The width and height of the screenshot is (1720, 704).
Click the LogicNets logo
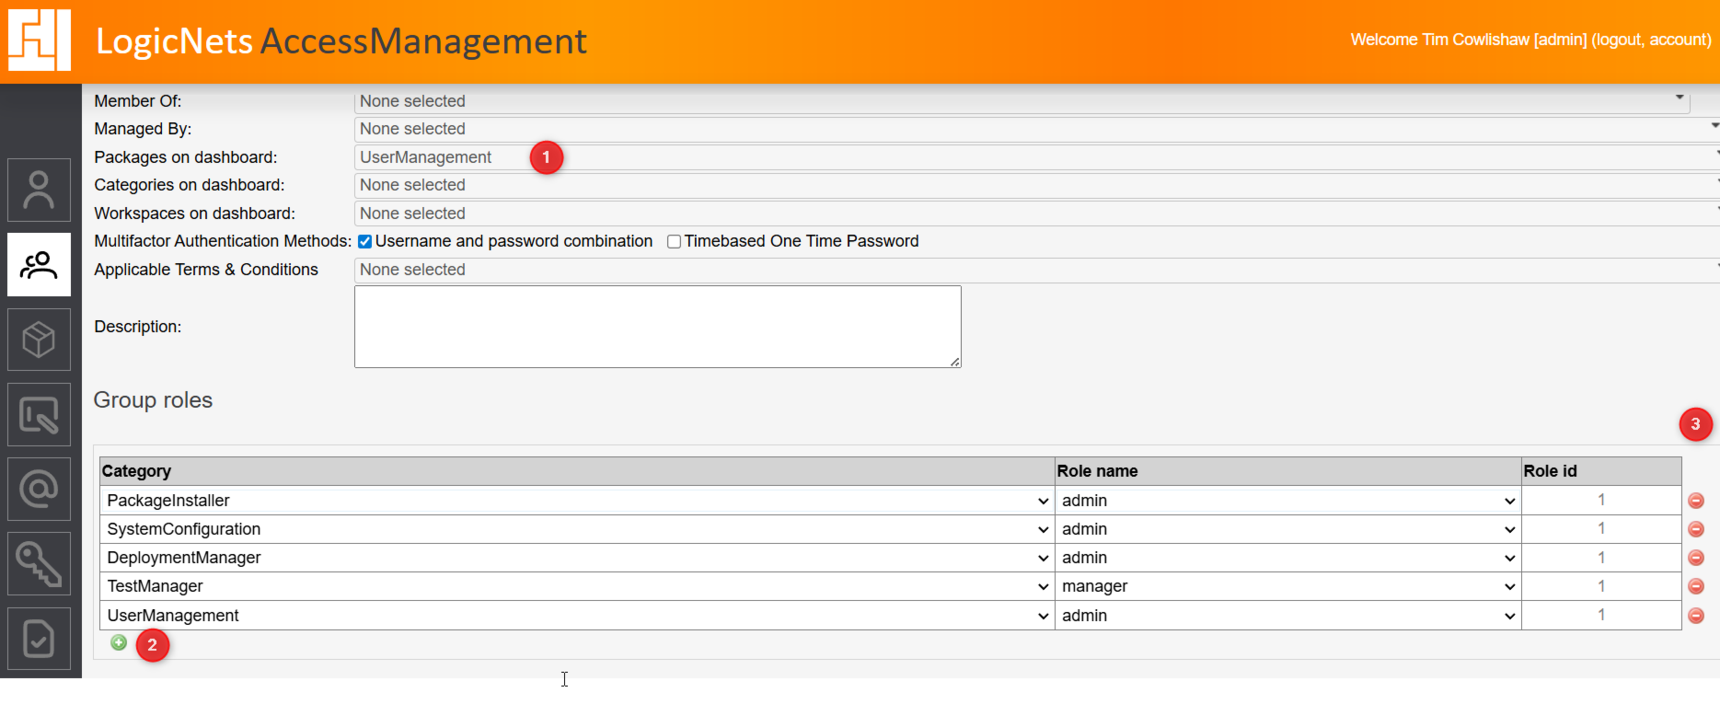click(x=40, y=40)
